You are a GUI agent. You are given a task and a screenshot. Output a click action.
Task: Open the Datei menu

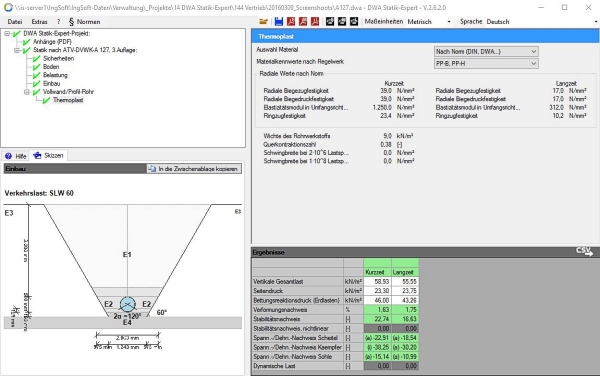(15, 22)
